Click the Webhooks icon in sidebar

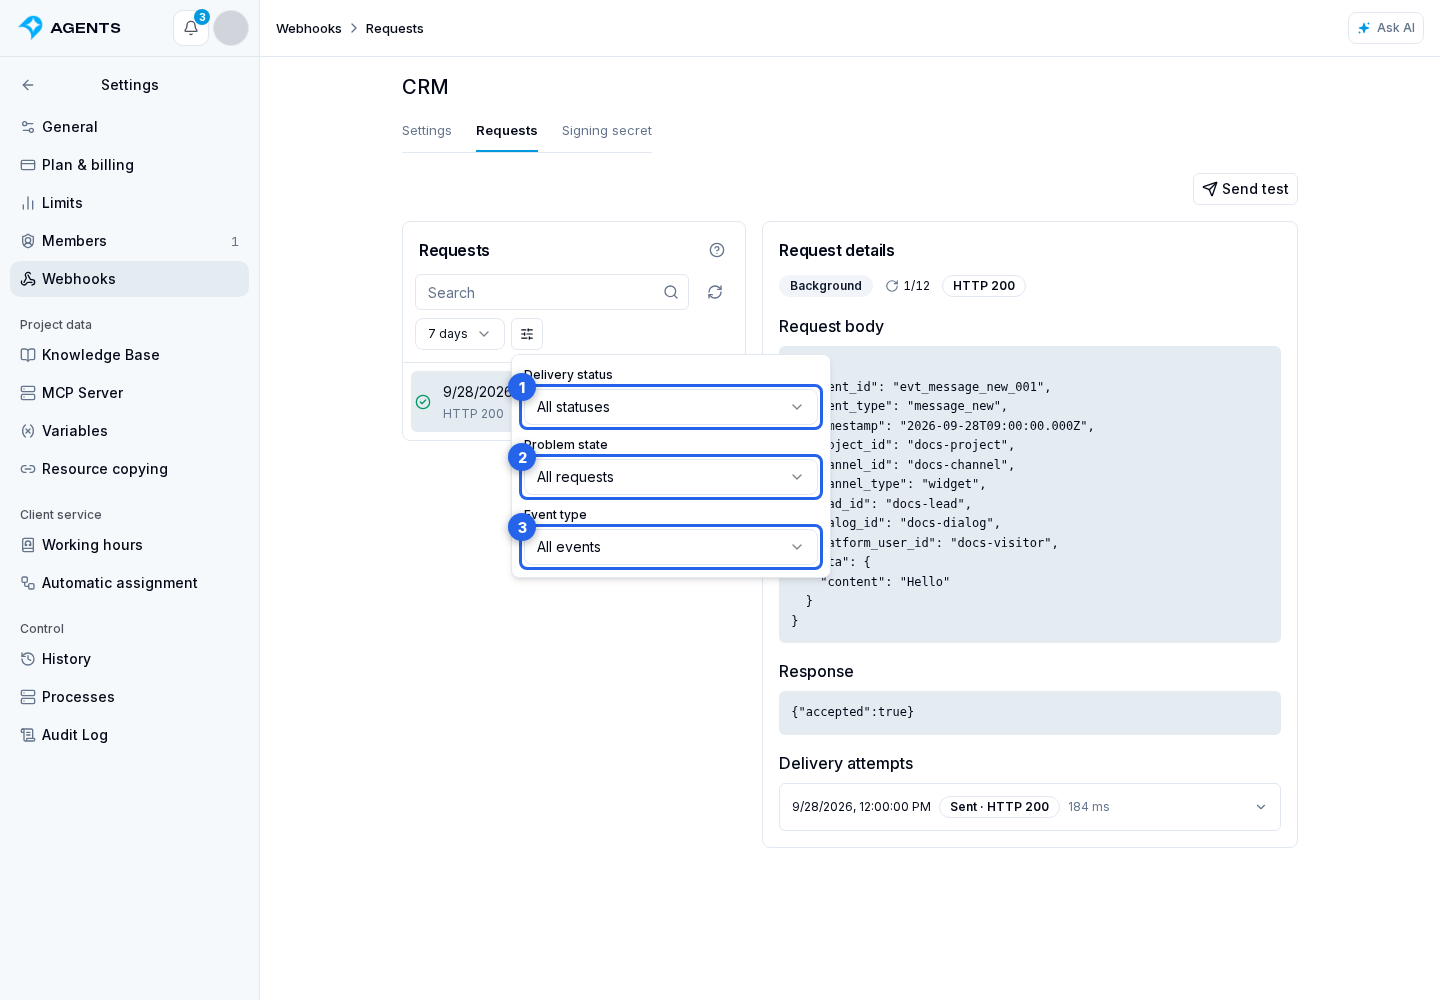tap(28, 279)
